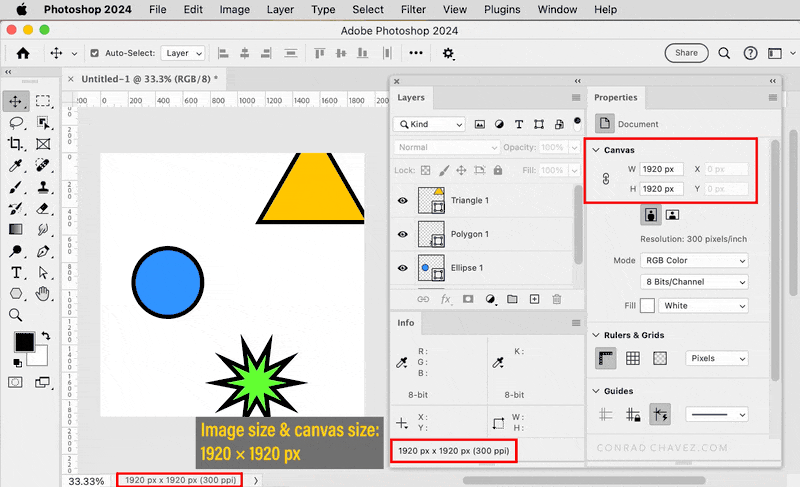The image size is (800, 487).
Task: Toggle the canvas width-height link
Action: click(x=606, y=179)
